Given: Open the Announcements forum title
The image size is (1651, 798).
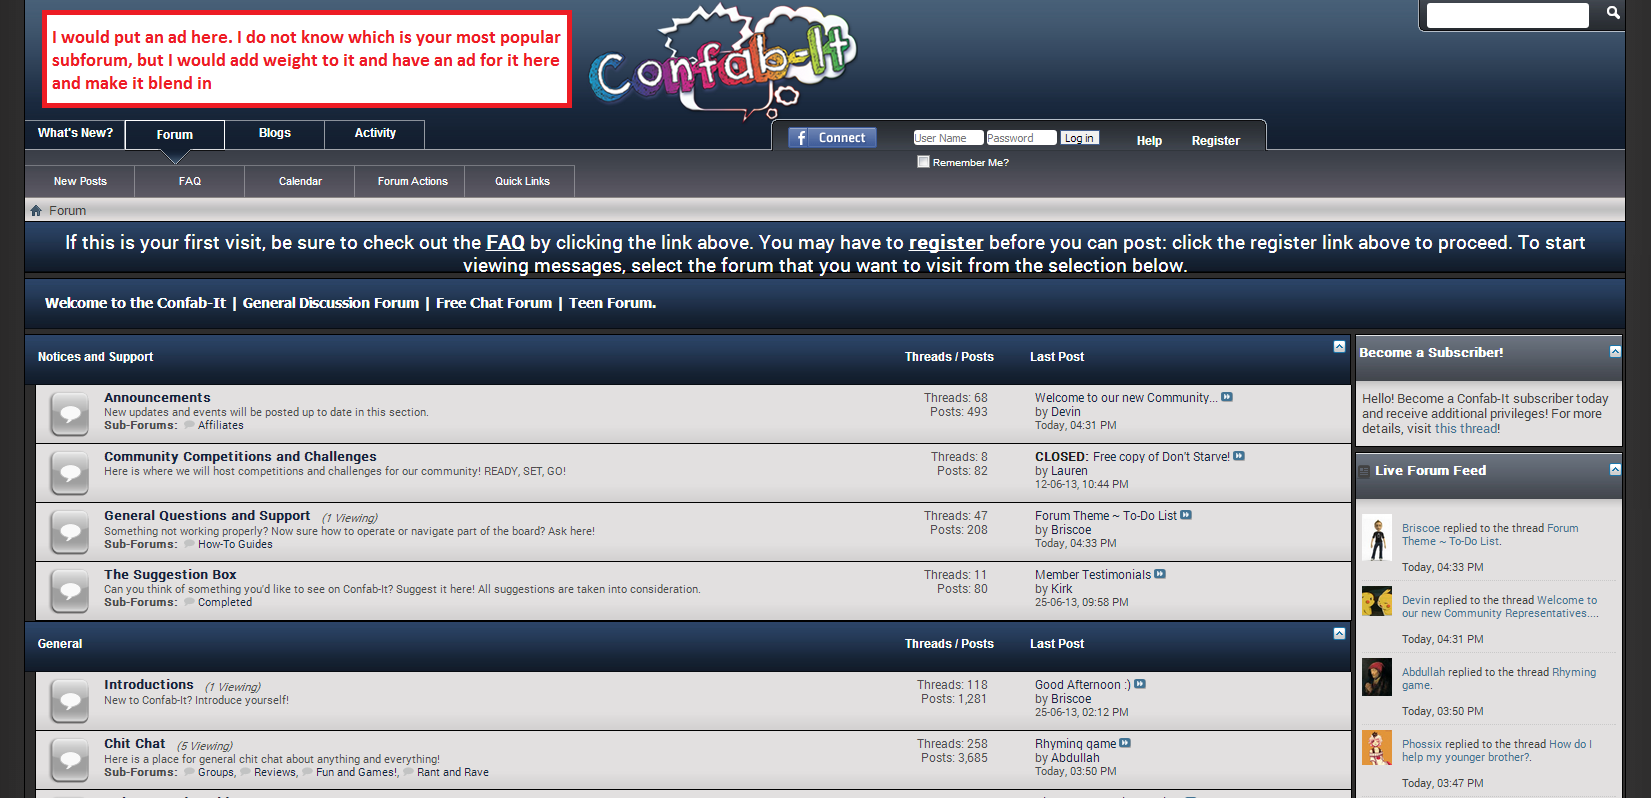Looking at the screenshot, I should click(x=157, y=397).
